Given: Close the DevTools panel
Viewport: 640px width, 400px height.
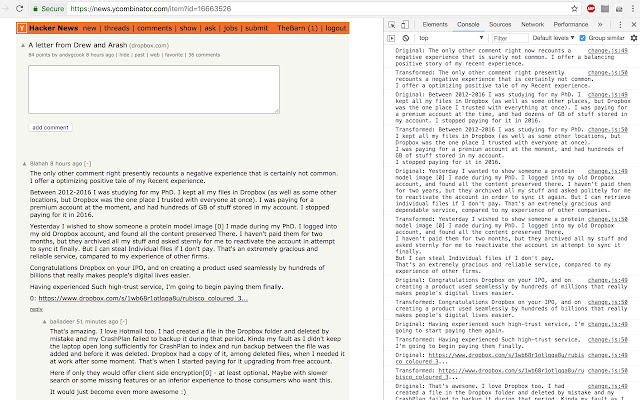Looking at the screenshot, I should tap(633, 24).
